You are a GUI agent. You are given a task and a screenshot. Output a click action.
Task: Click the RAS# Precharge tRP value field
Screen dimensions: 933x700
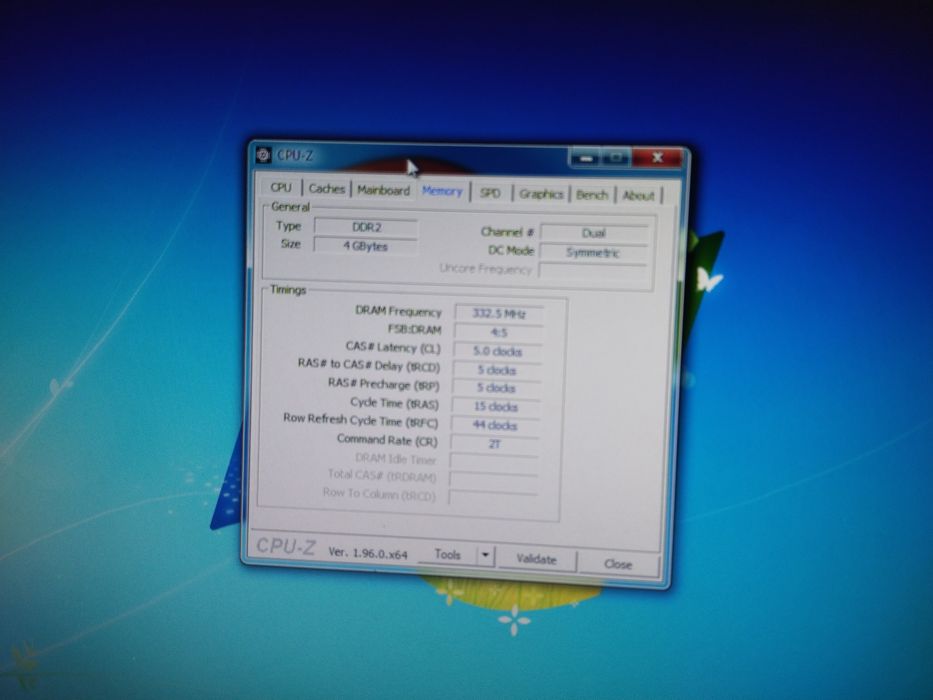pos(496,388)
